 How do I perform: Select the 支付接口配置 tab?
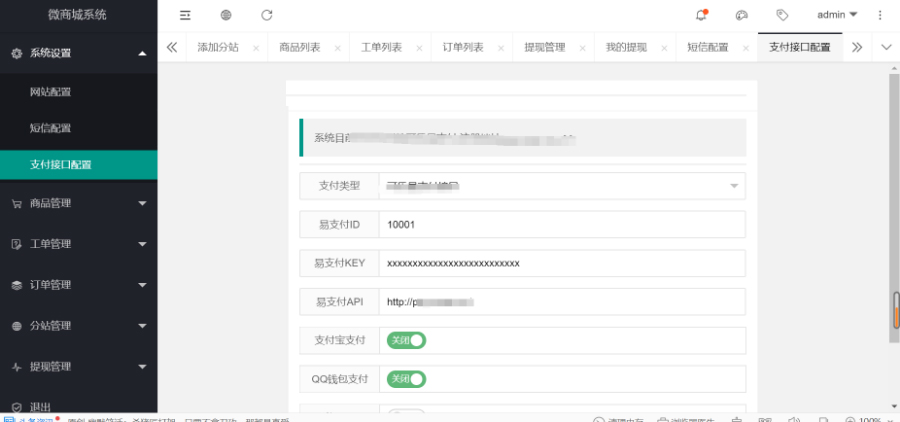coord(800,48)
